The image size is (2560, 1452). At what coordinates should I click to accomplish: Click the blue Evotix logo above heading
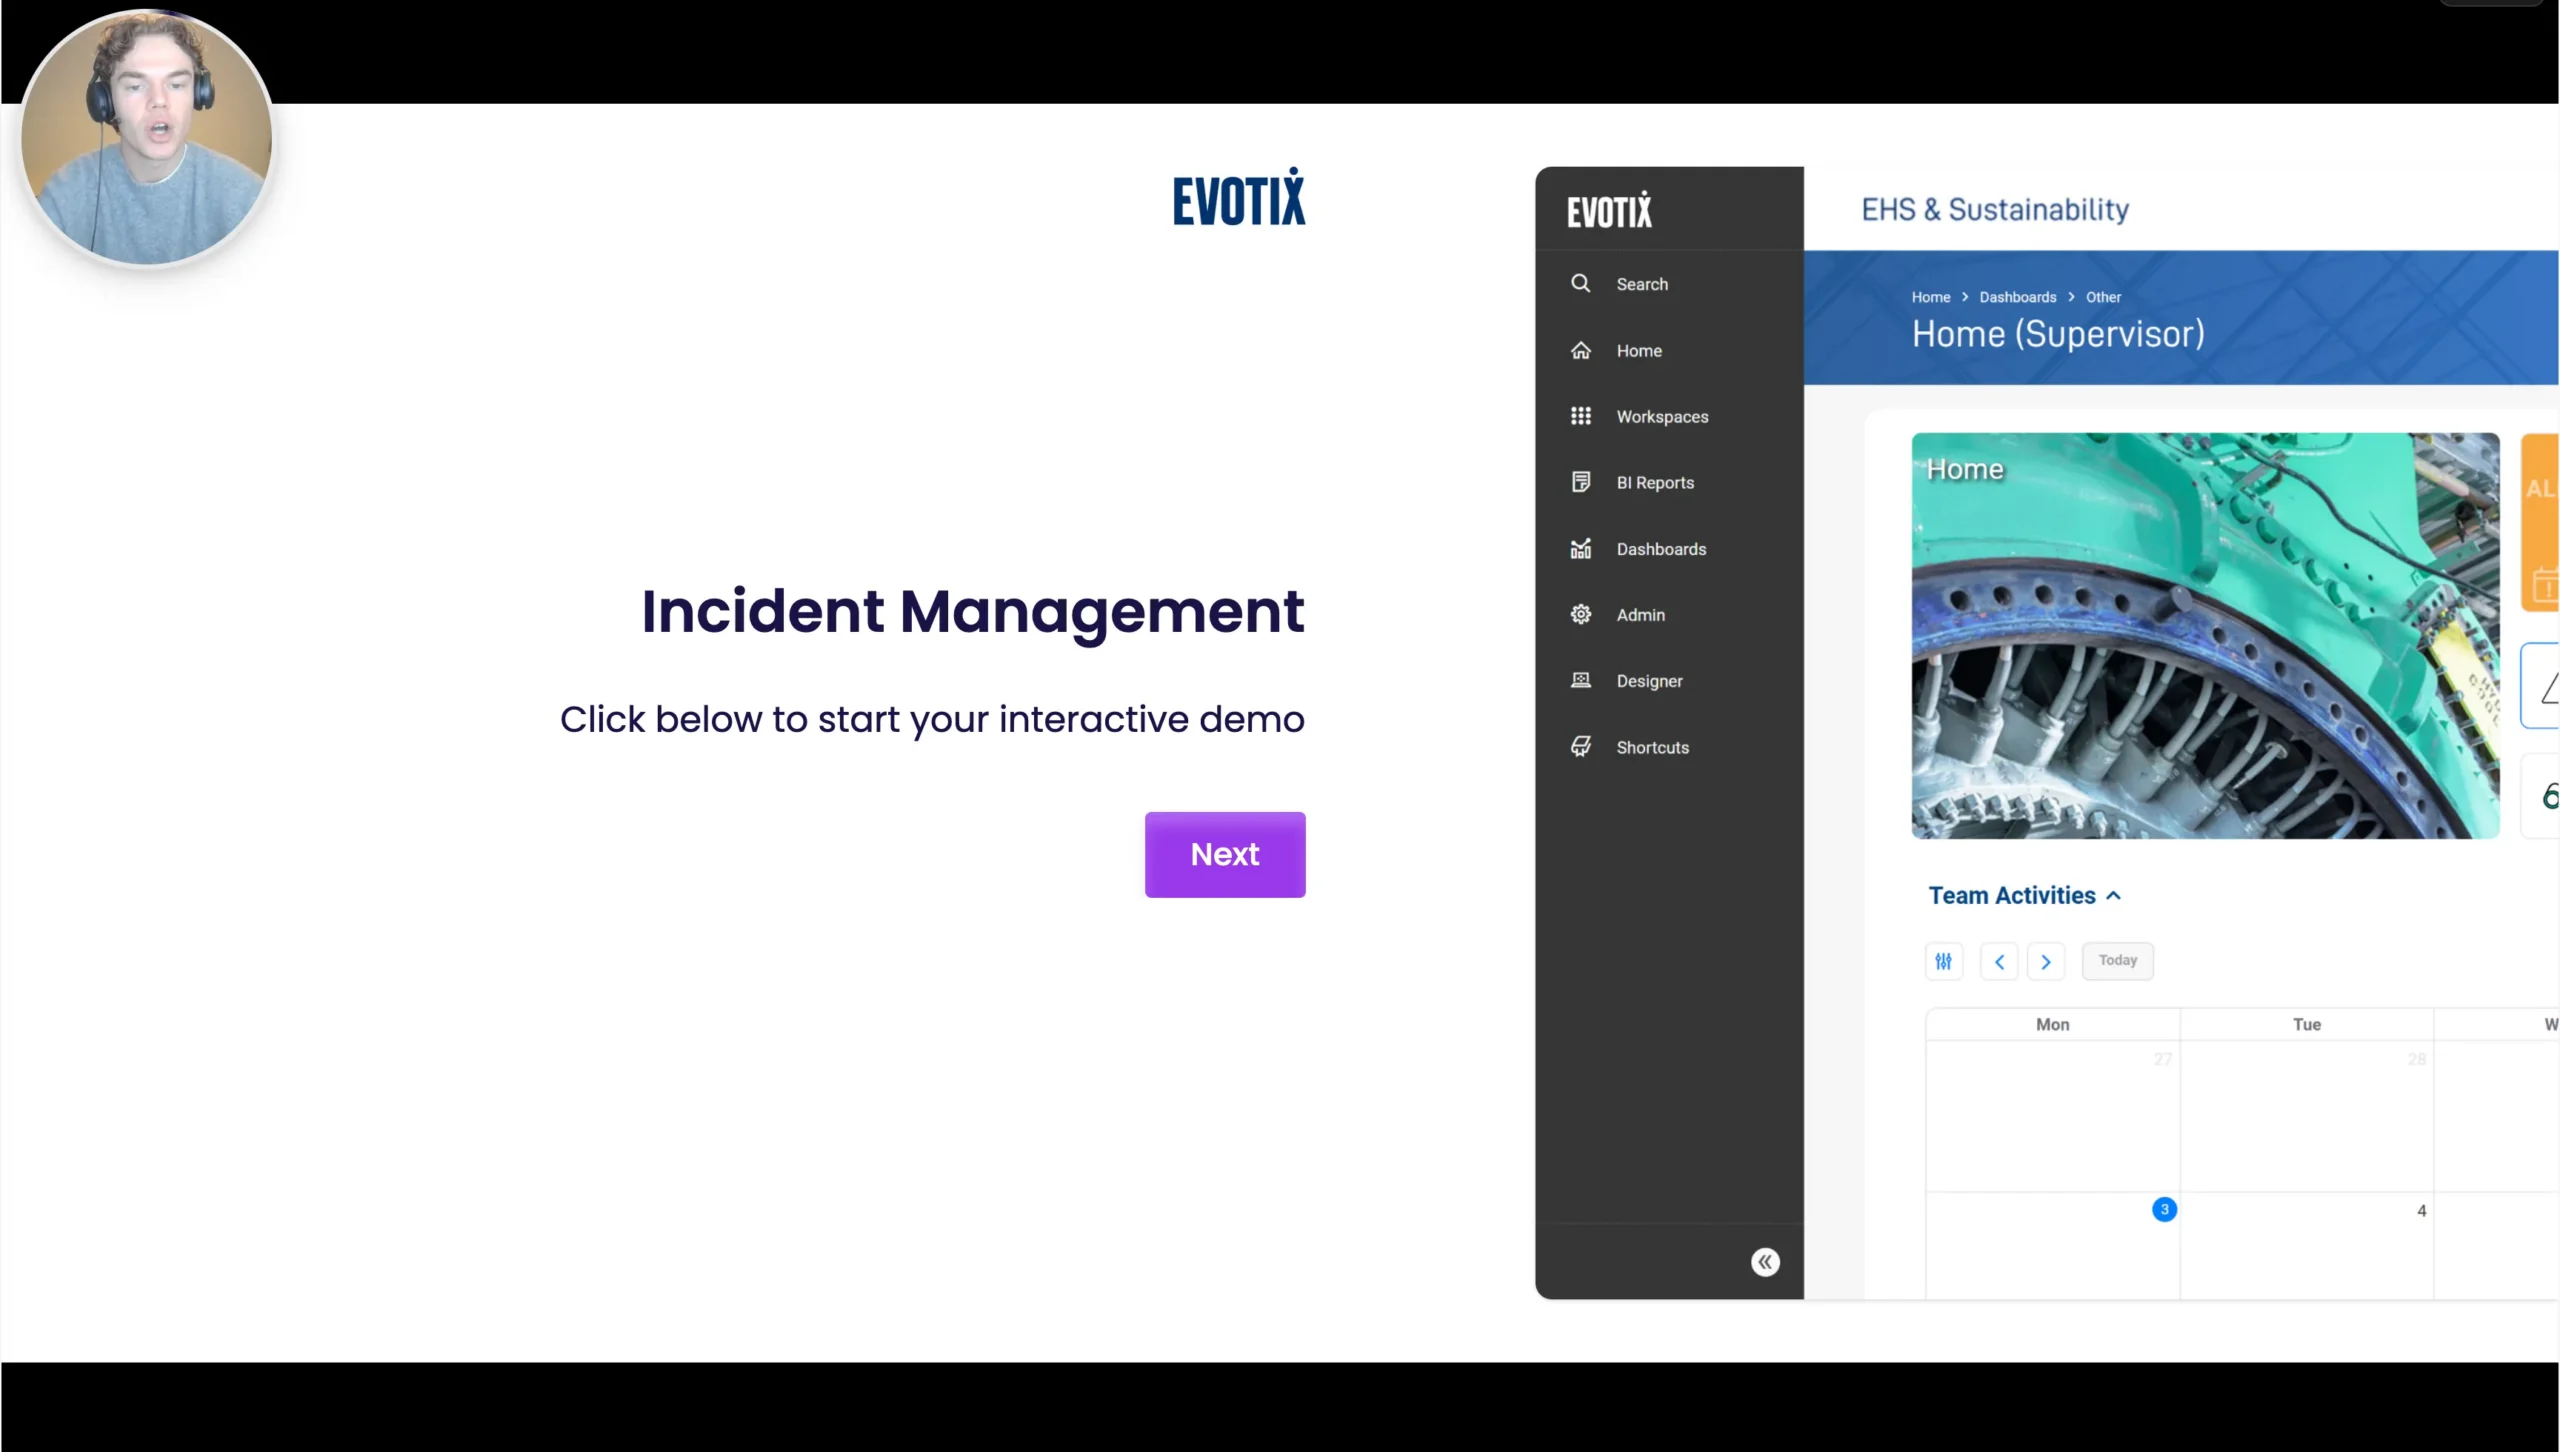pyautogui.click(x=1238, y=196)
